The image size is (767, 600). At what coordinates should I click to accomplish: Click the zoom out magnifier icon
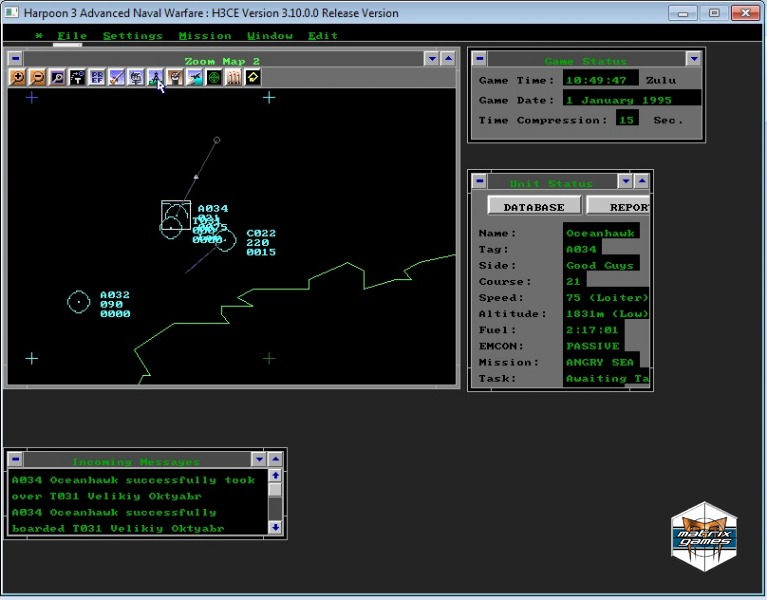(x=37, y=77)
